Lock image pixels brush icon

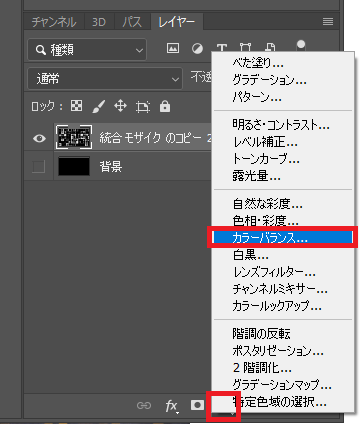pyautogui.click(x=98, y=107)
